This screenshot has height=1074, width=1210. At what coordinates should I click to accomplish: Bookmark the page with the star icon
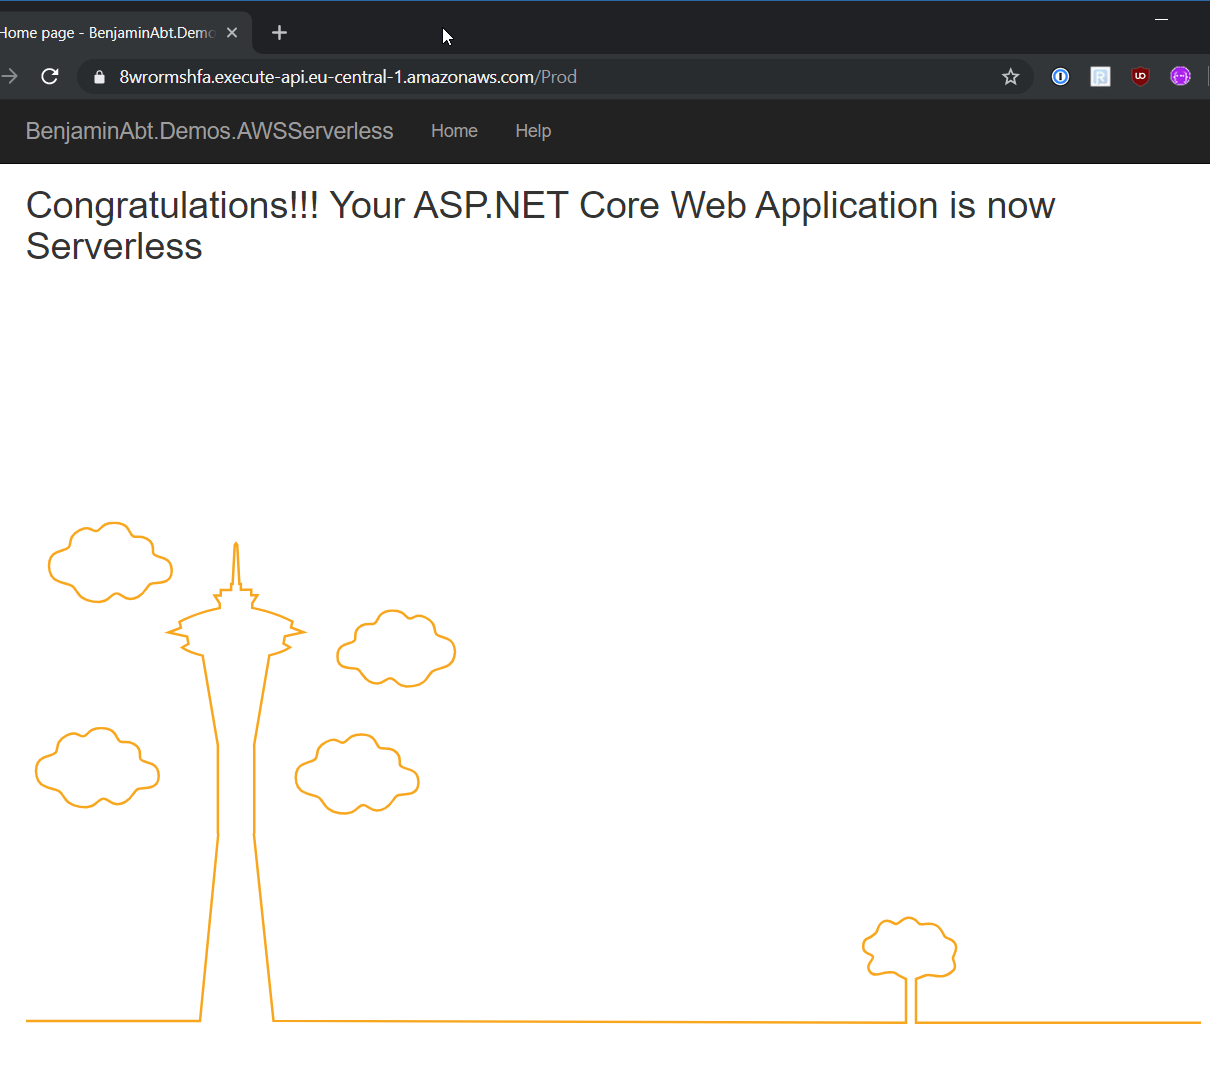[x=1010, y=76]
